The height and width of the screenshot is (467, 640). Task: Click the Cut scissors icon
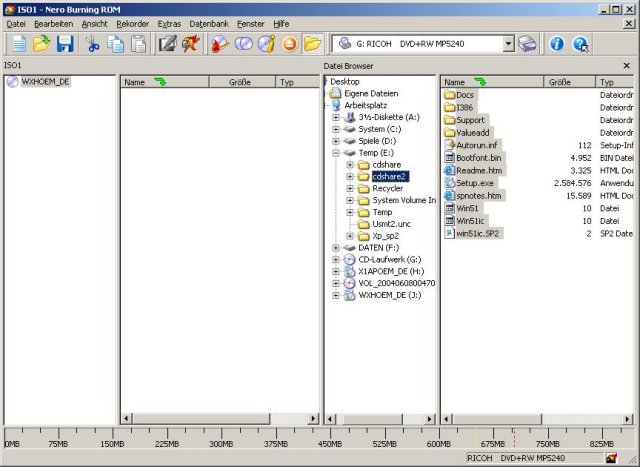click(93, 44)
